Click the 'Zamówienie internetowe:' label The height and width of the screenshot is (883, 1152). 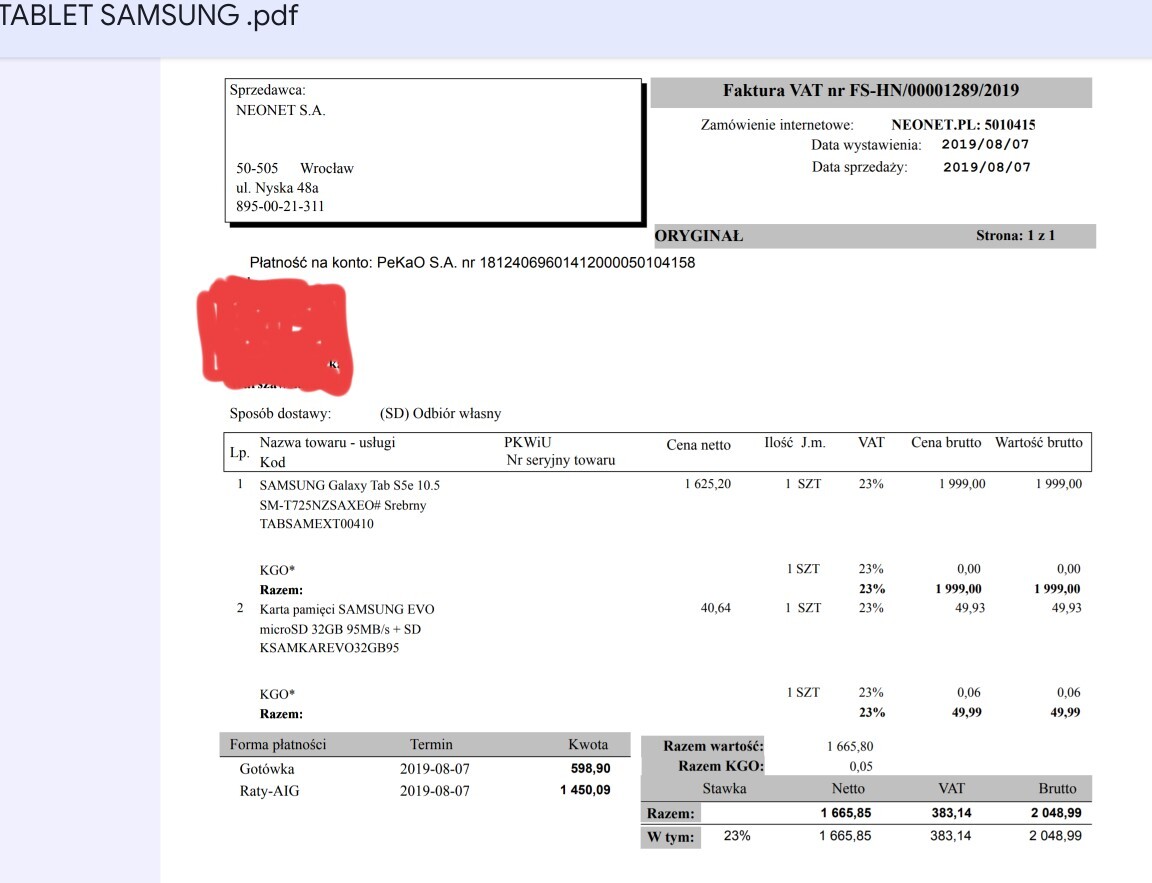coord(777,125)
